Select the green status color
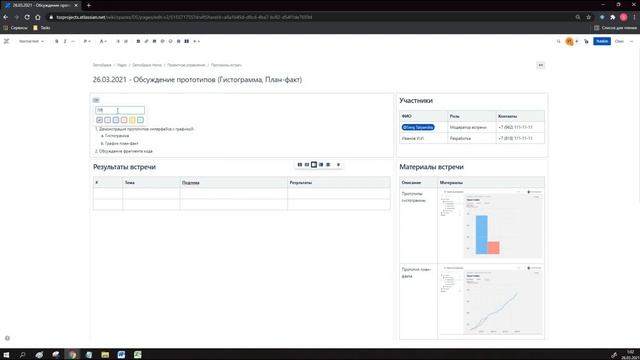This screenshot has width=640, height=360. pos(140,120)
